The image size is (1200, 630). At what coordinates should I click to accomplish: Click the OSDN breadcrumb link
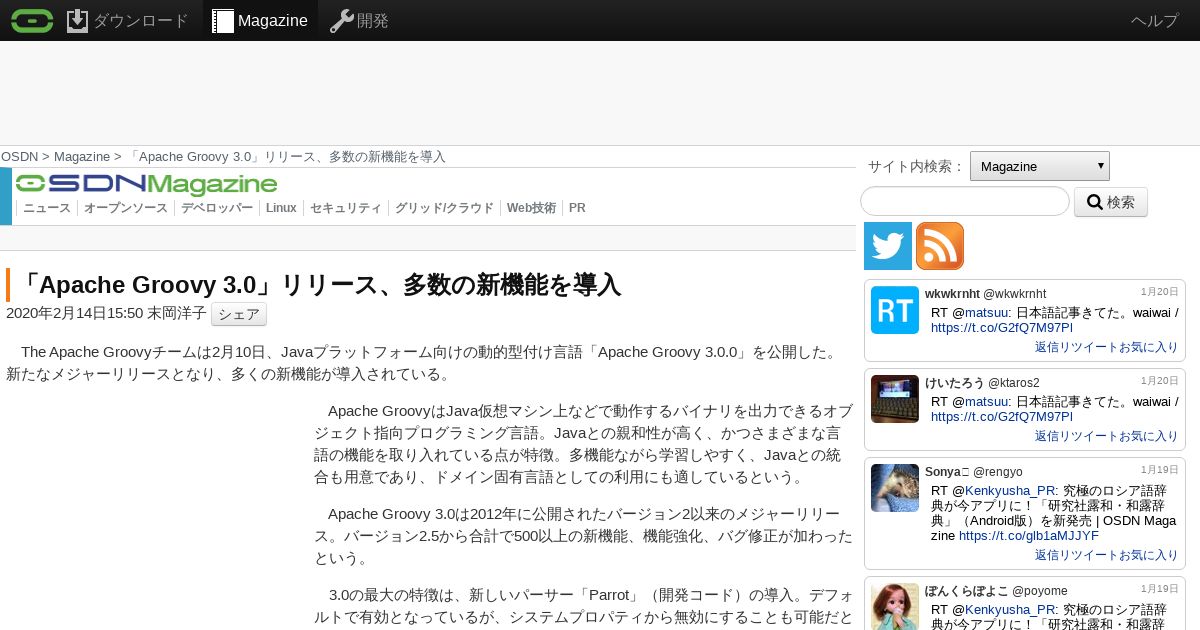click(19, 157)
